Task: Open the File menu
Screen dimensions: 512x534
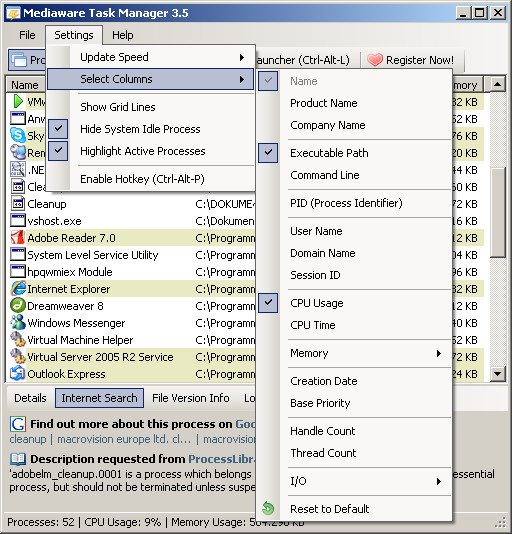Action: 27,35
